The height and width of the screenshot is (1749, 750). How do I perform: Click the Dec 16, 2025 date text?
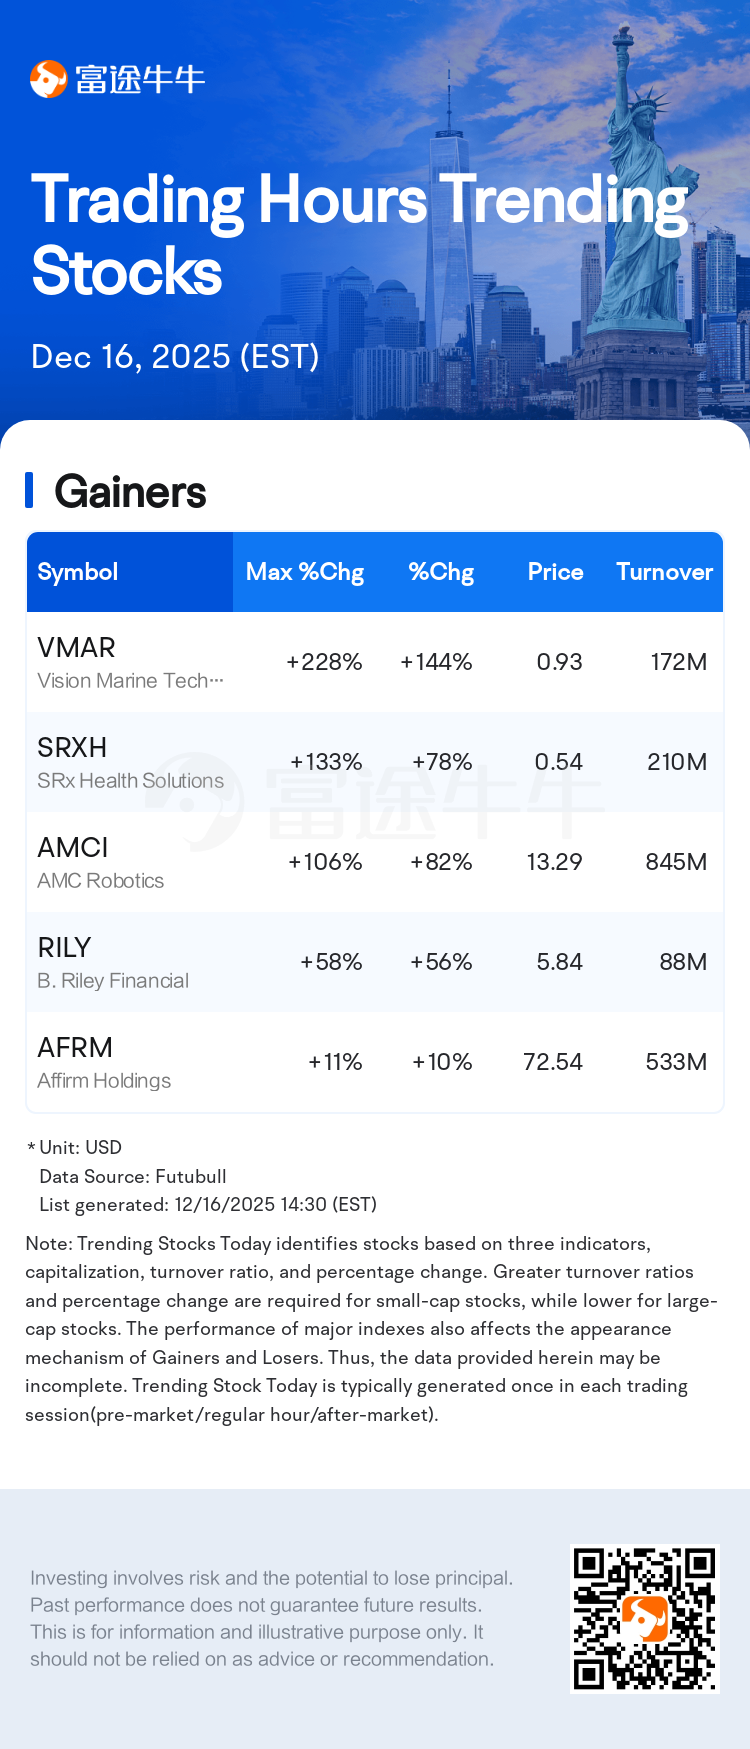point(175,357)
